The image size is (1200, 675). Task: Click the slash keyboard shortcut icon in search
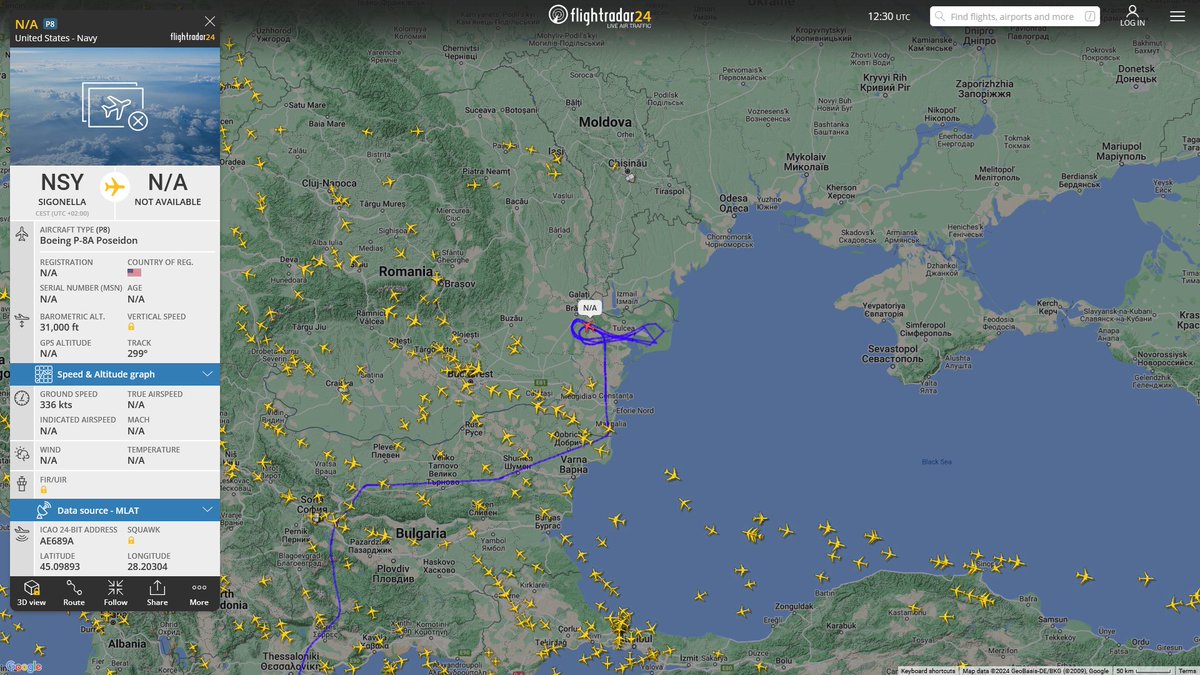tap(1090, 17)
